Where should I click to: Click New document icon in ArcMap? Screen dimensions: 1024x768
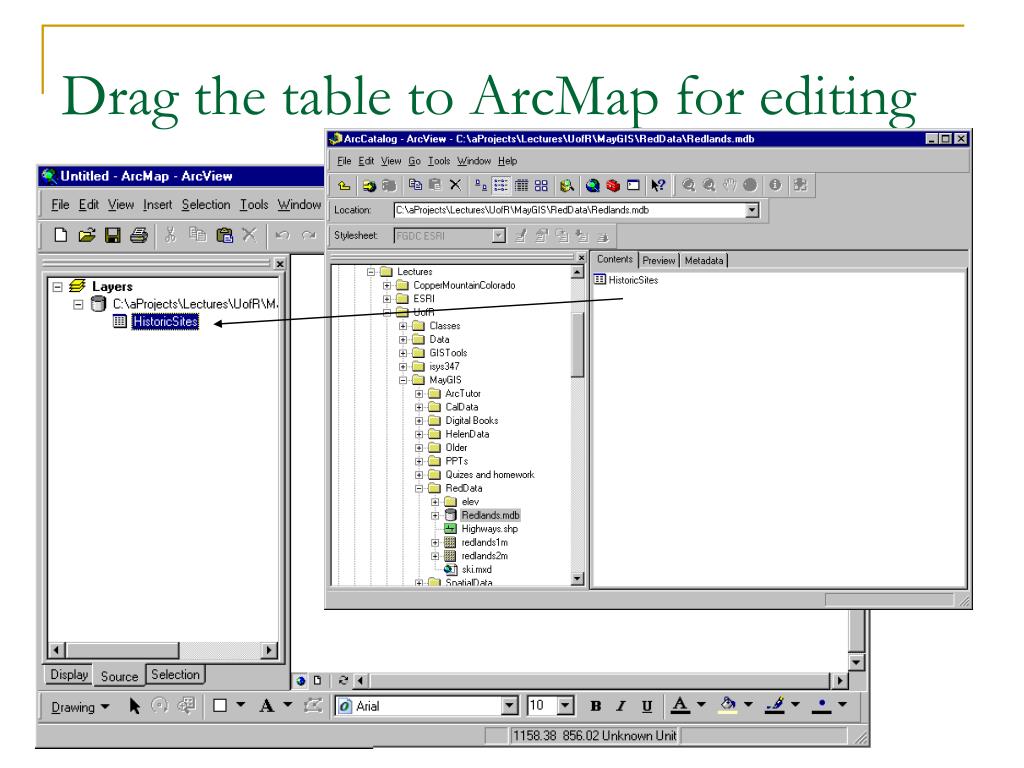coord(61,235)
